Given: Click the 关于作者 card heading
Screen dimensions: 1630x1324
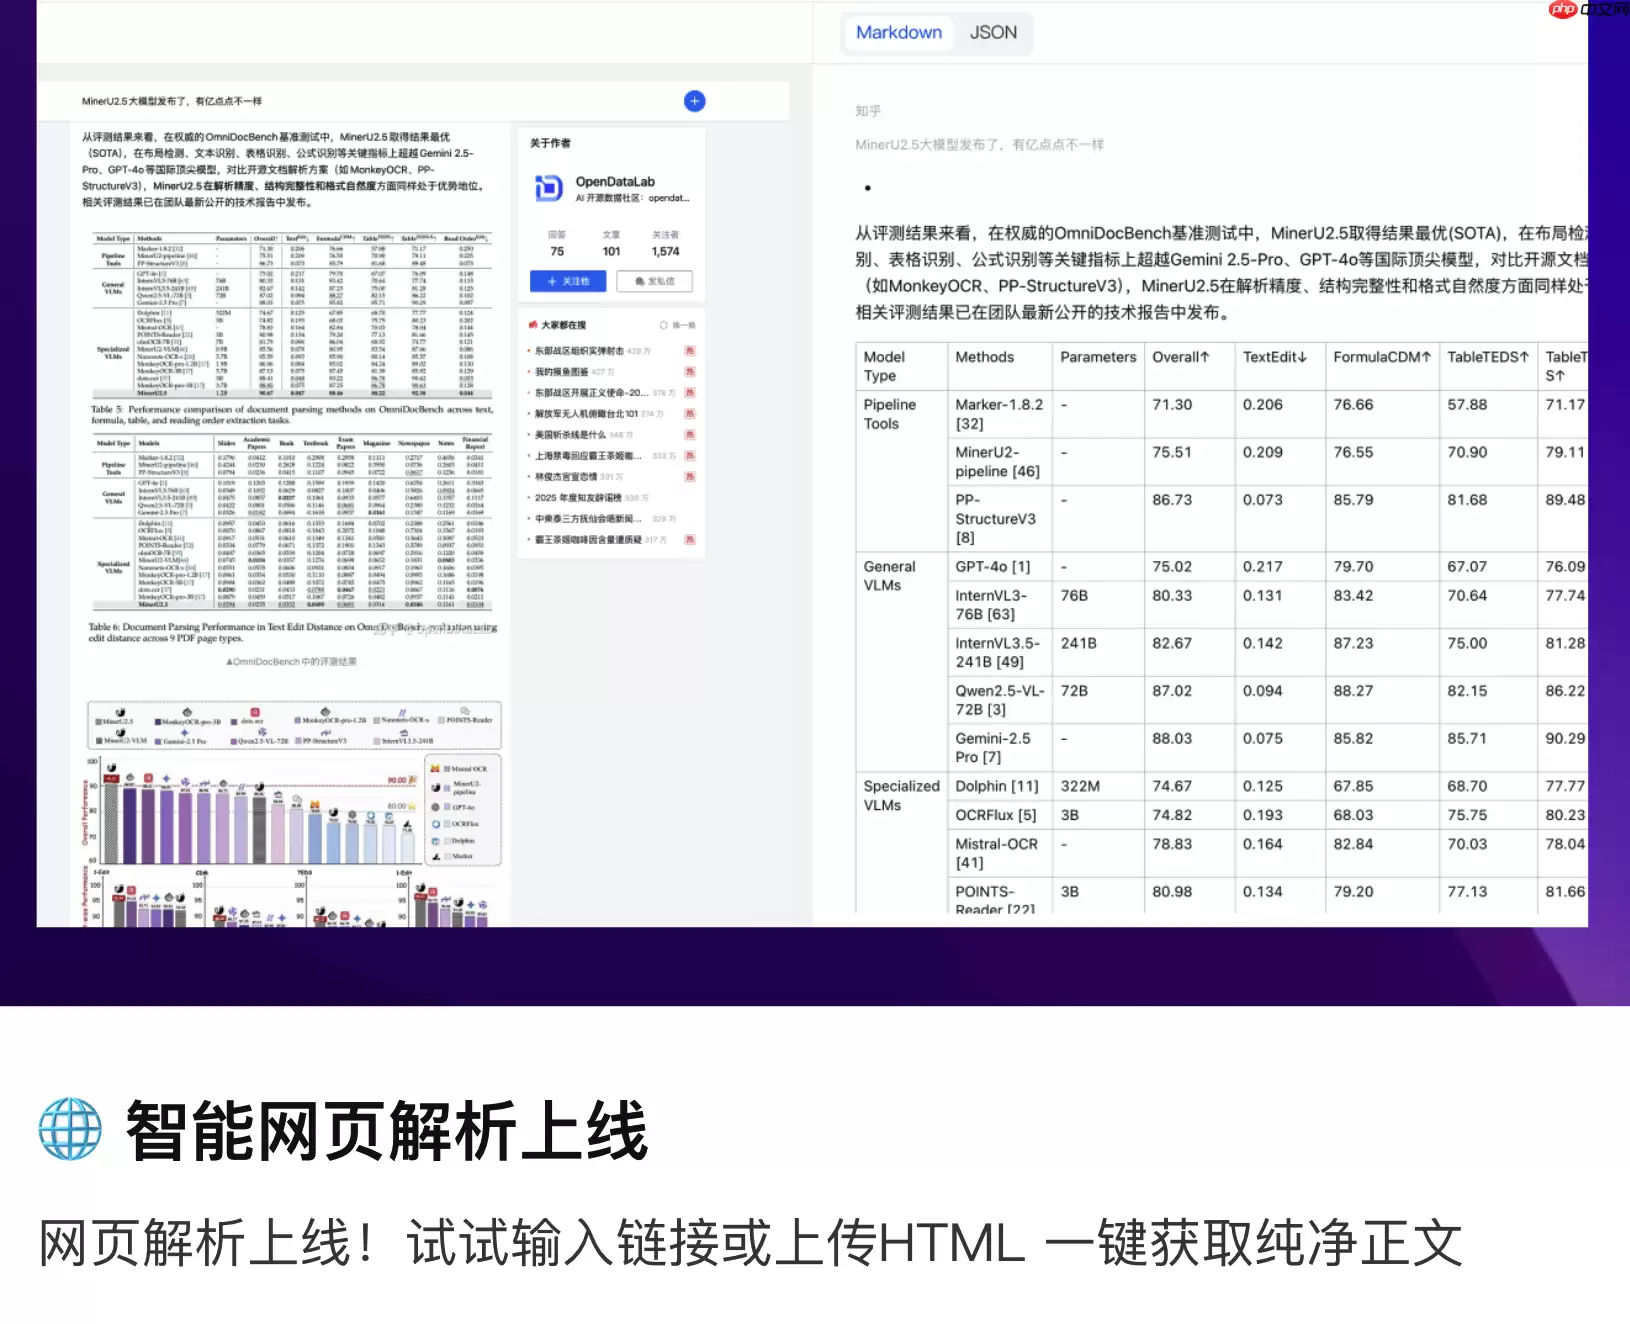Looking at the screenshot, I should point(550,143).
